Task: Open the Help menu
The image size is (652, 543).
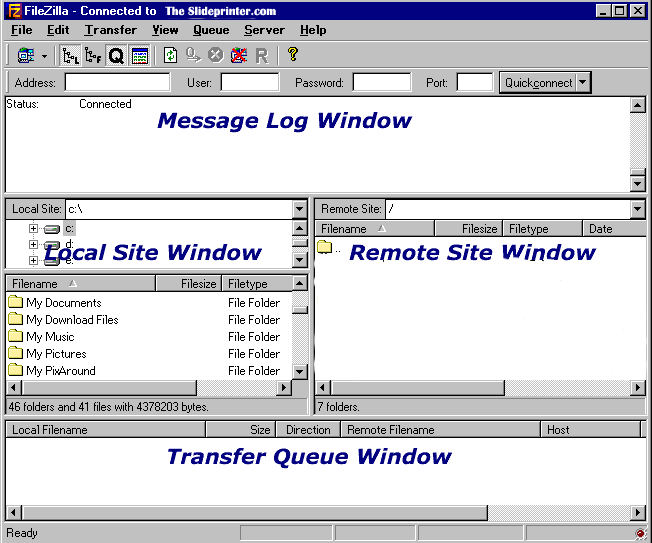Action: pos(313,30)
